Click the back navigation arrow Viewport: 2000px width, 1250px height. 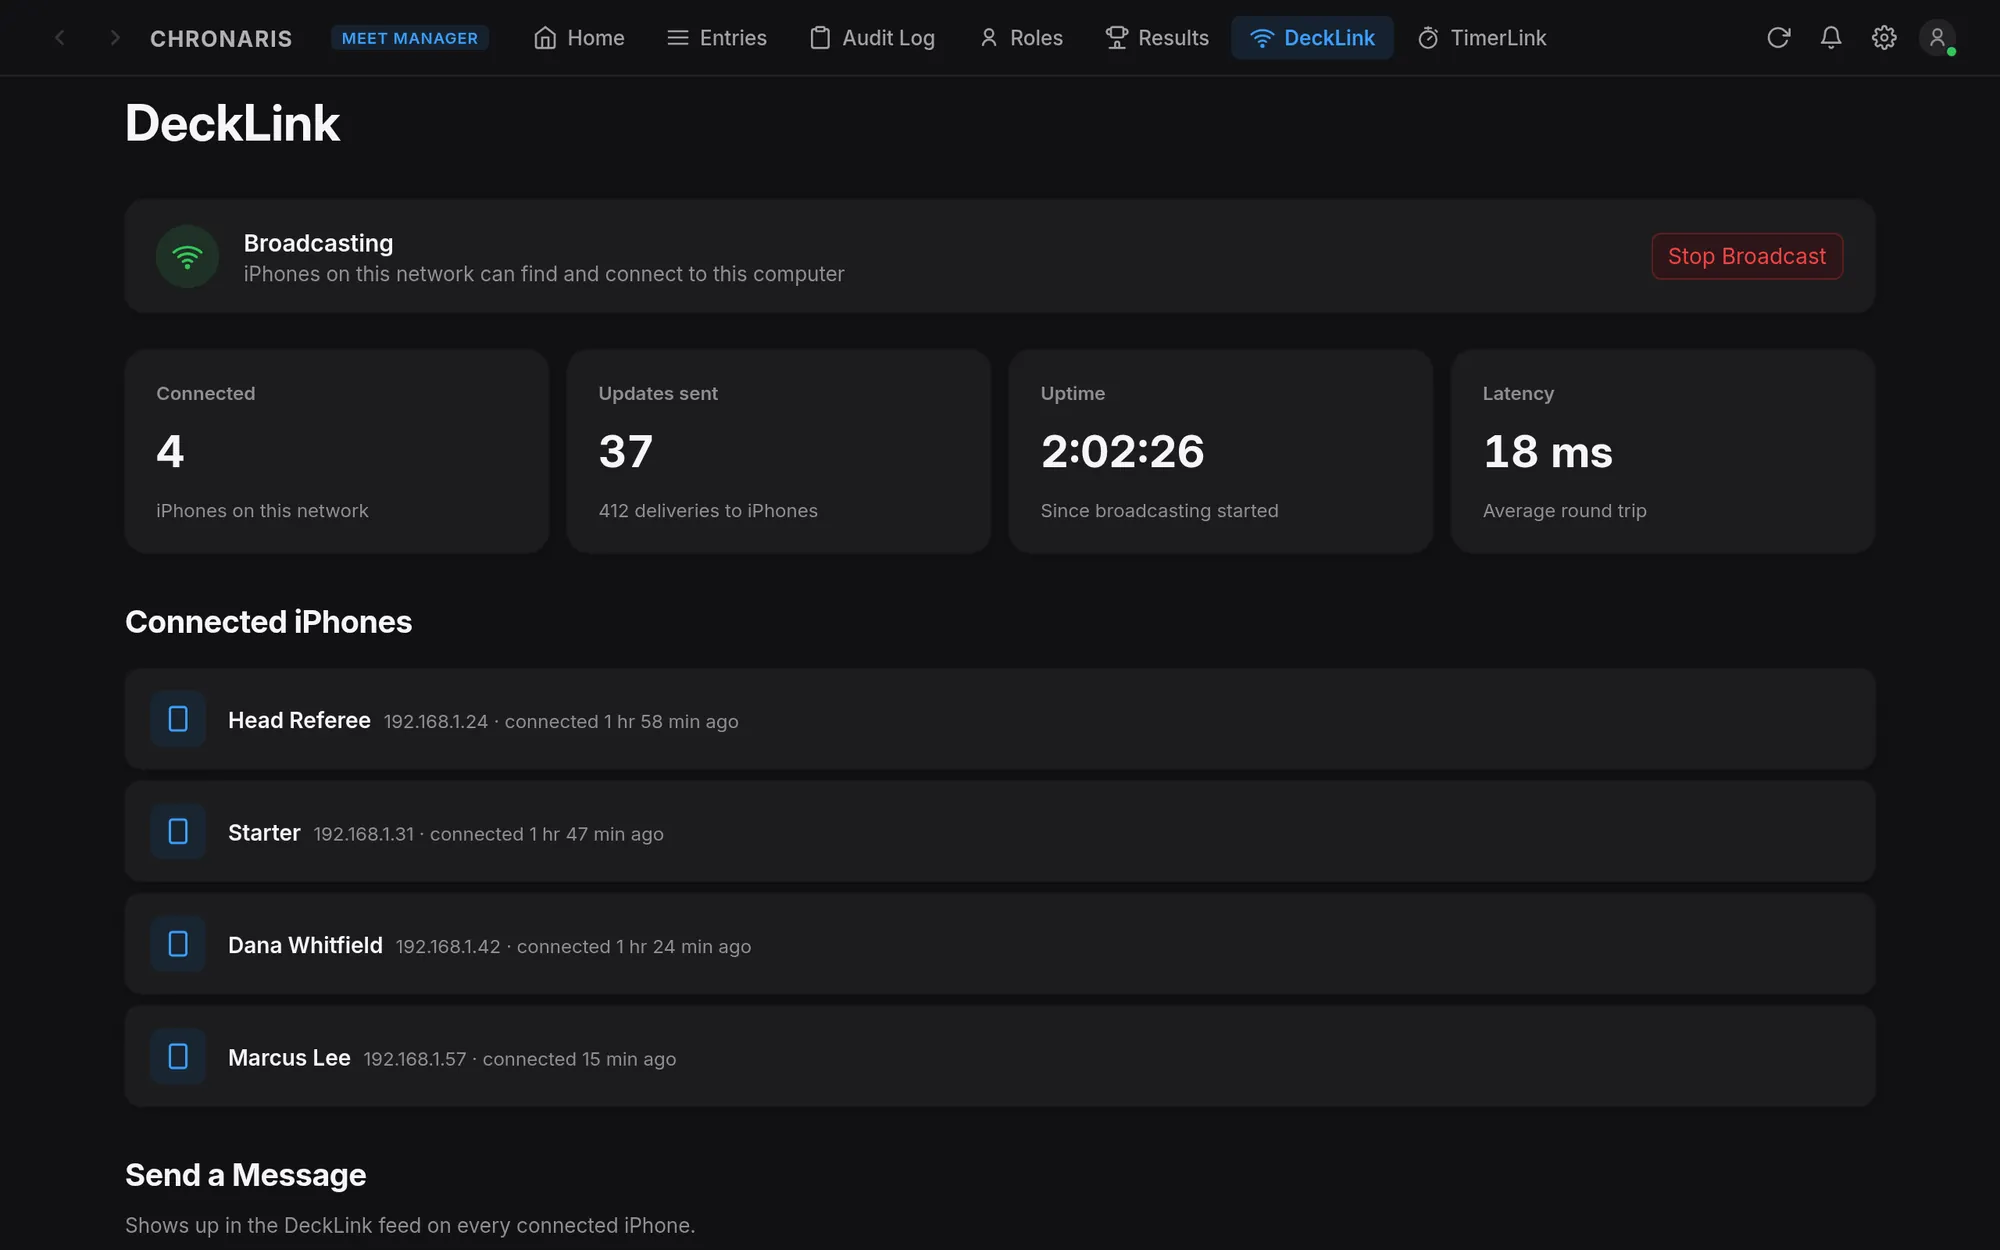(x=60, y=38)
